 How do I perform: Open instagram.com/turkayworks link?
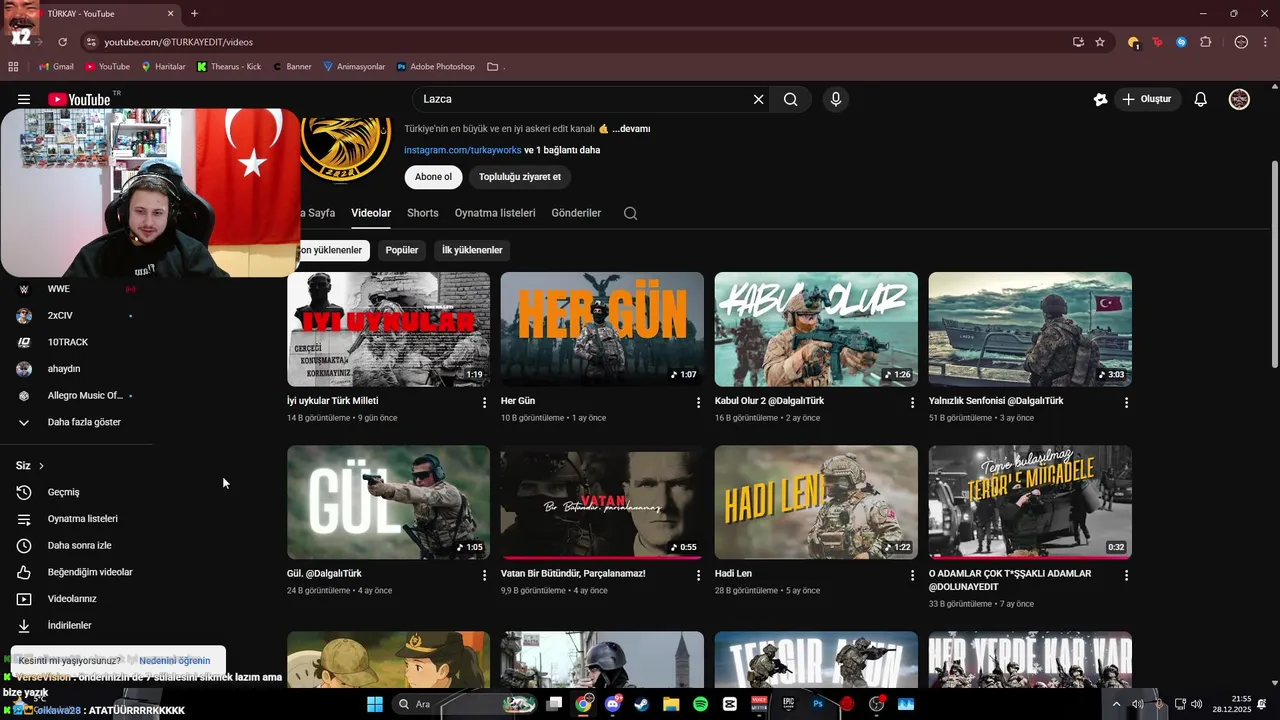[463, 150]
